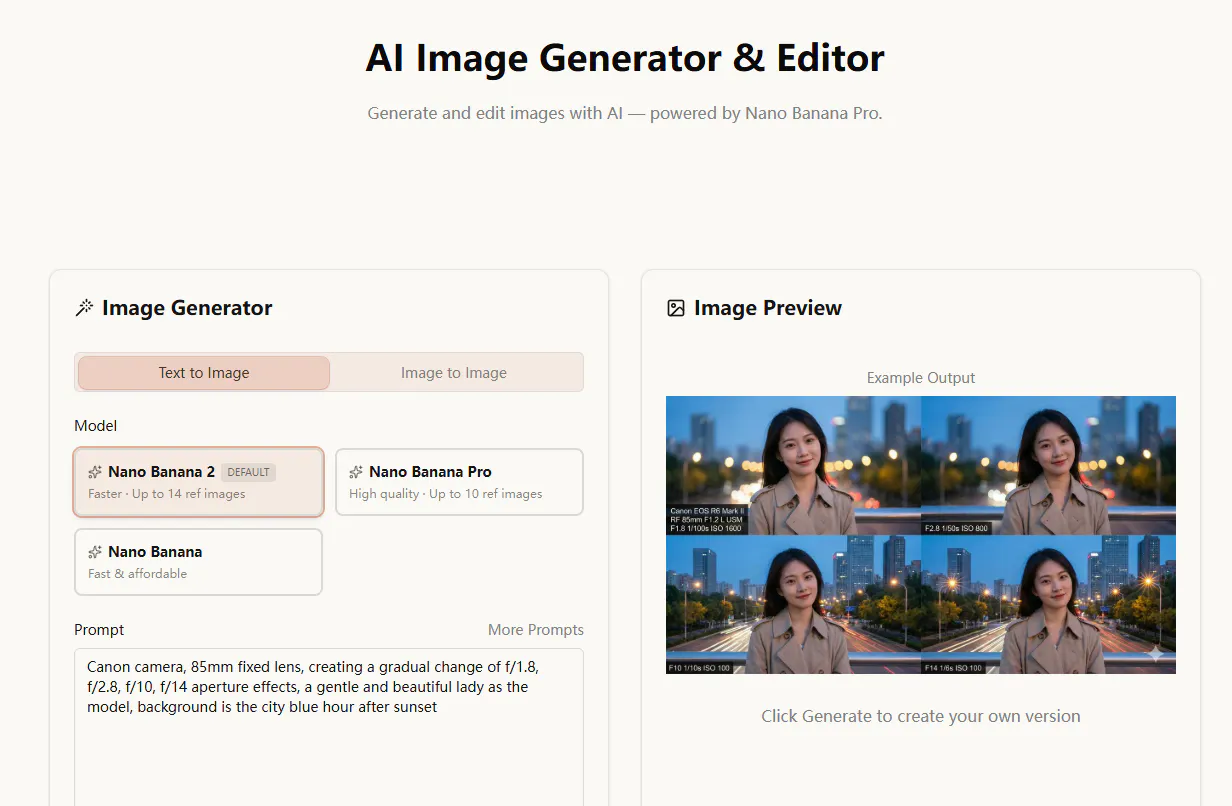Click the 'AI Image Generator & Editor' heading
Viewport: 1232px width, 806px height.
click(x=625, y=58)
